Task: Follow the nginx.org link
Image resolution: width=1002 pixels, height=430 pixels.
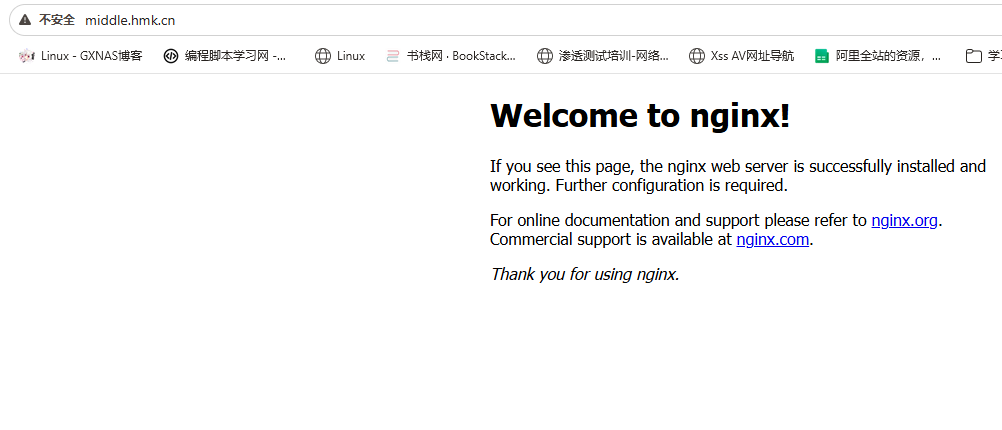Action: pos(904,220)
